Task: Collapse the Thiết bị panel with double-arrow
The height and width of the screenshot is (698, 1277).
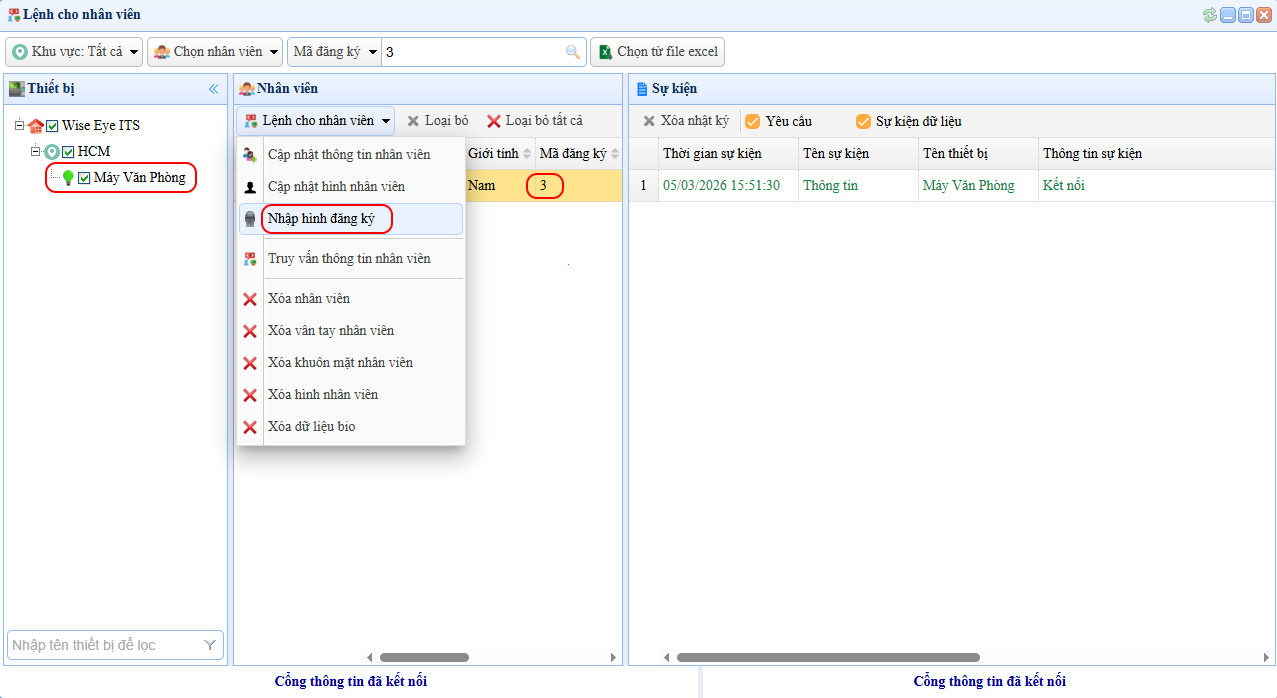Action: pyautogui.click(x=213, y=89)
